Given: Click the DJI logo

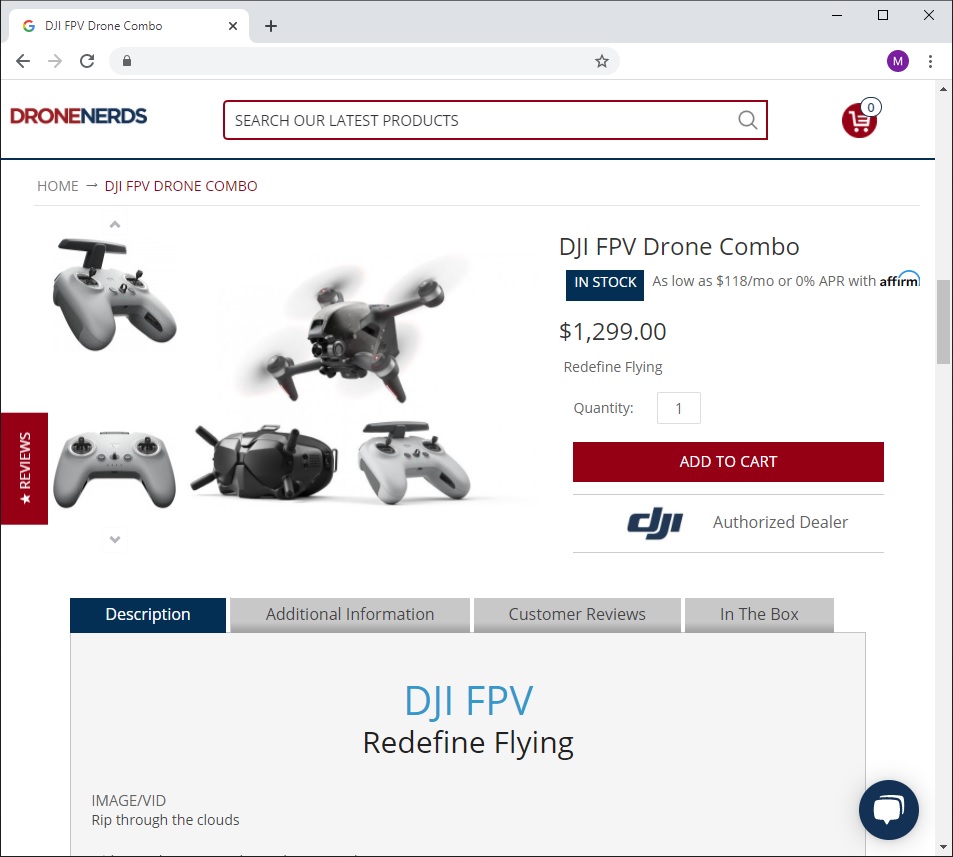Looking at the screenshot, I should point(655,523).
